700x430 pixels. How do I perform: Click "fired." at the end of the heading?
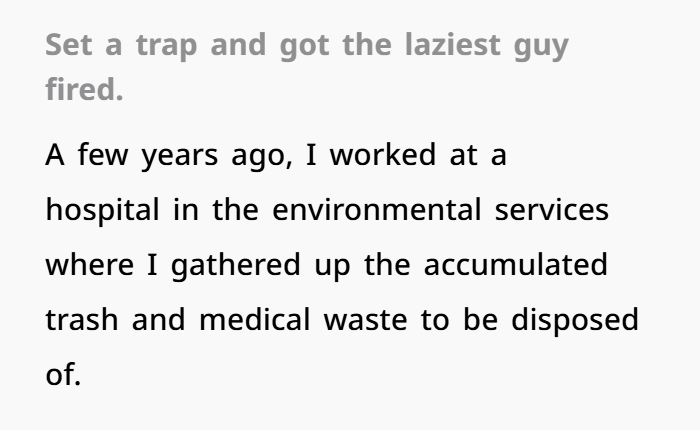pyautogui.click(x=84, y=89)
